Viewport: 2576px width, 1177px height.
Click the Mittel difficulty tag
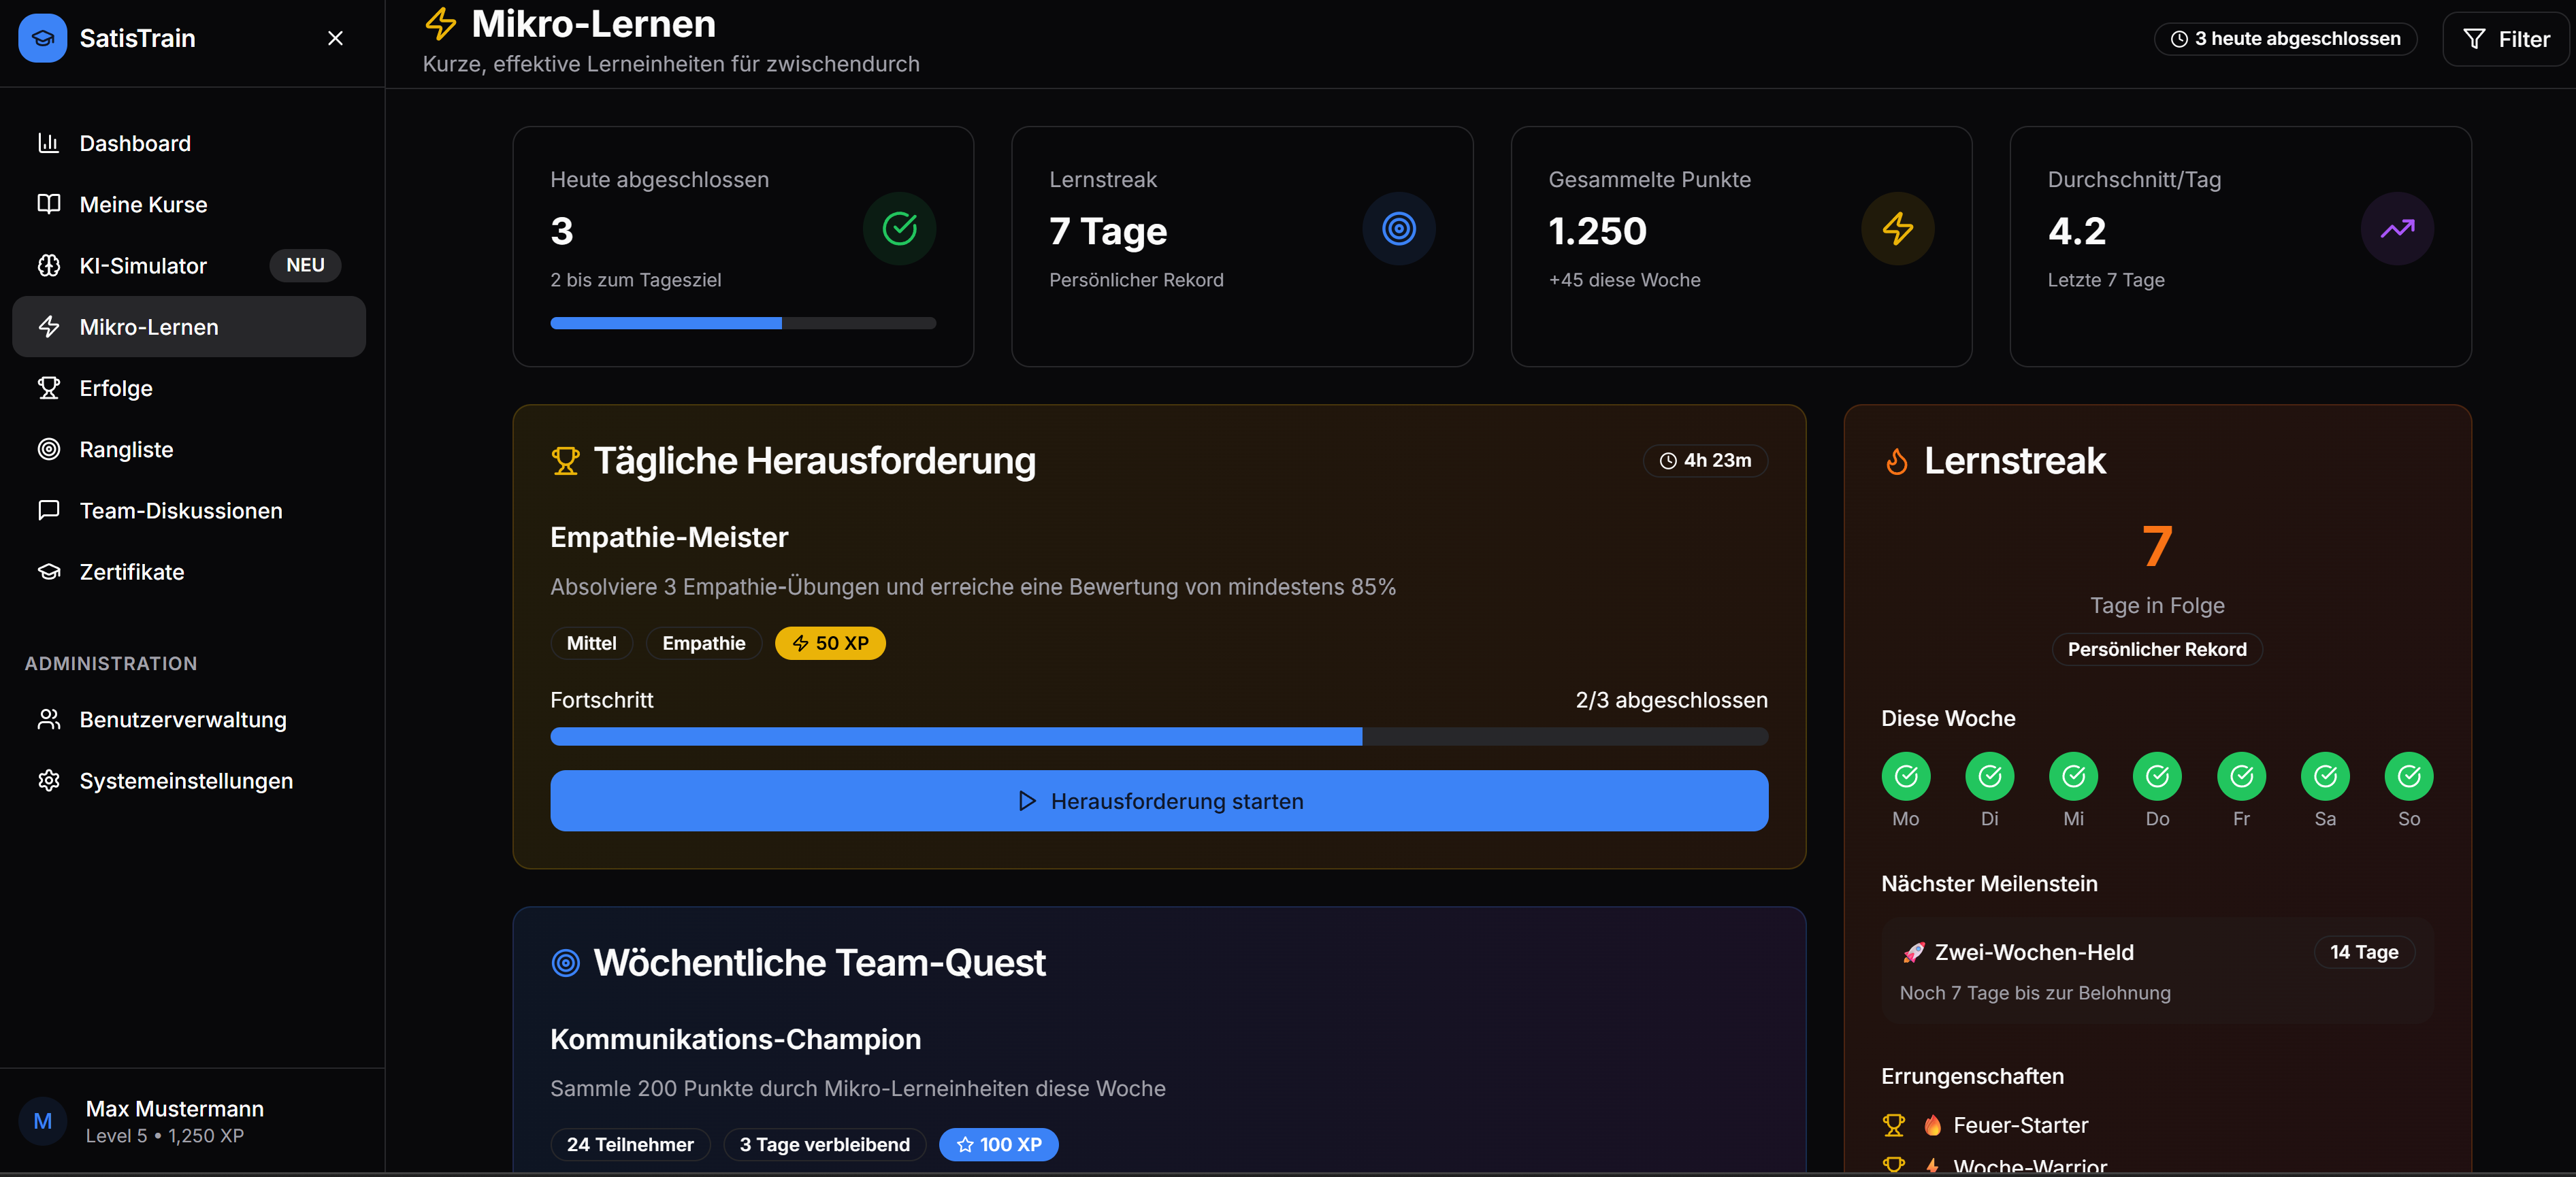point(591,643)
